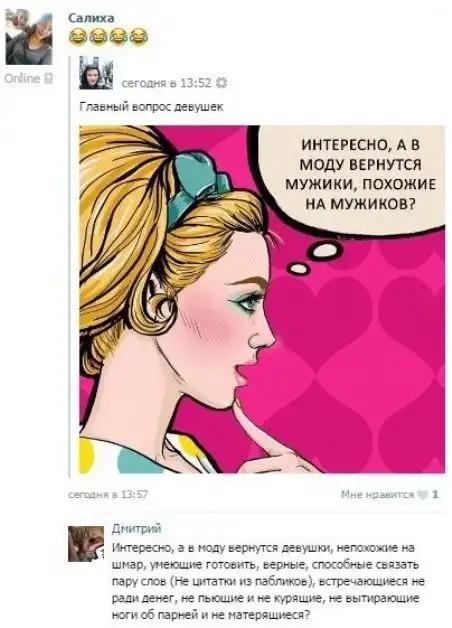The image size is (452, 628).
Task: Click the last laughing emoji in the post
Action: tap(139, 37)
